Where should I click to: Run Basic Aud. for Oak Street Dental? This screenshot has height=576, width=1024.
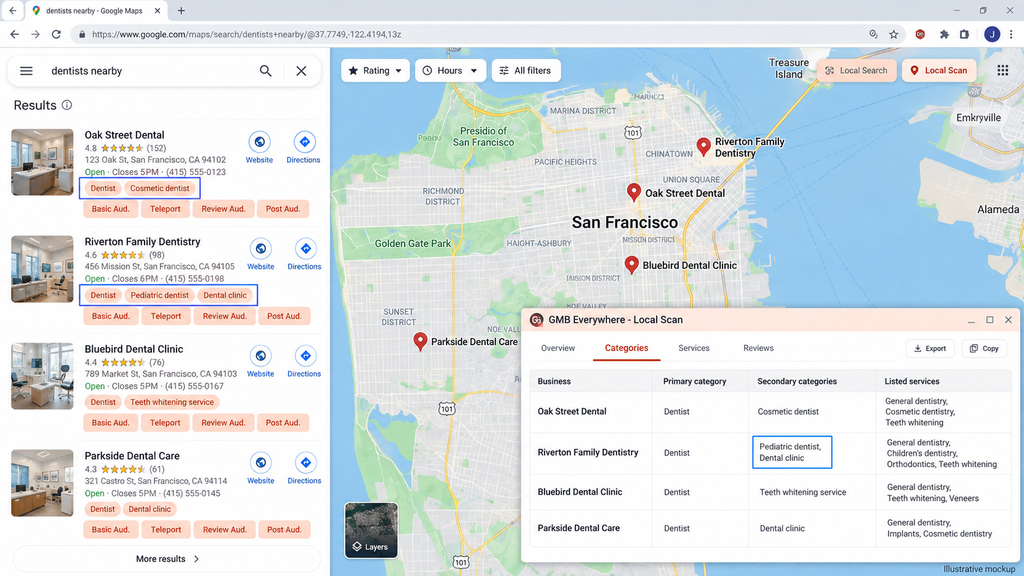coord(110,209)
